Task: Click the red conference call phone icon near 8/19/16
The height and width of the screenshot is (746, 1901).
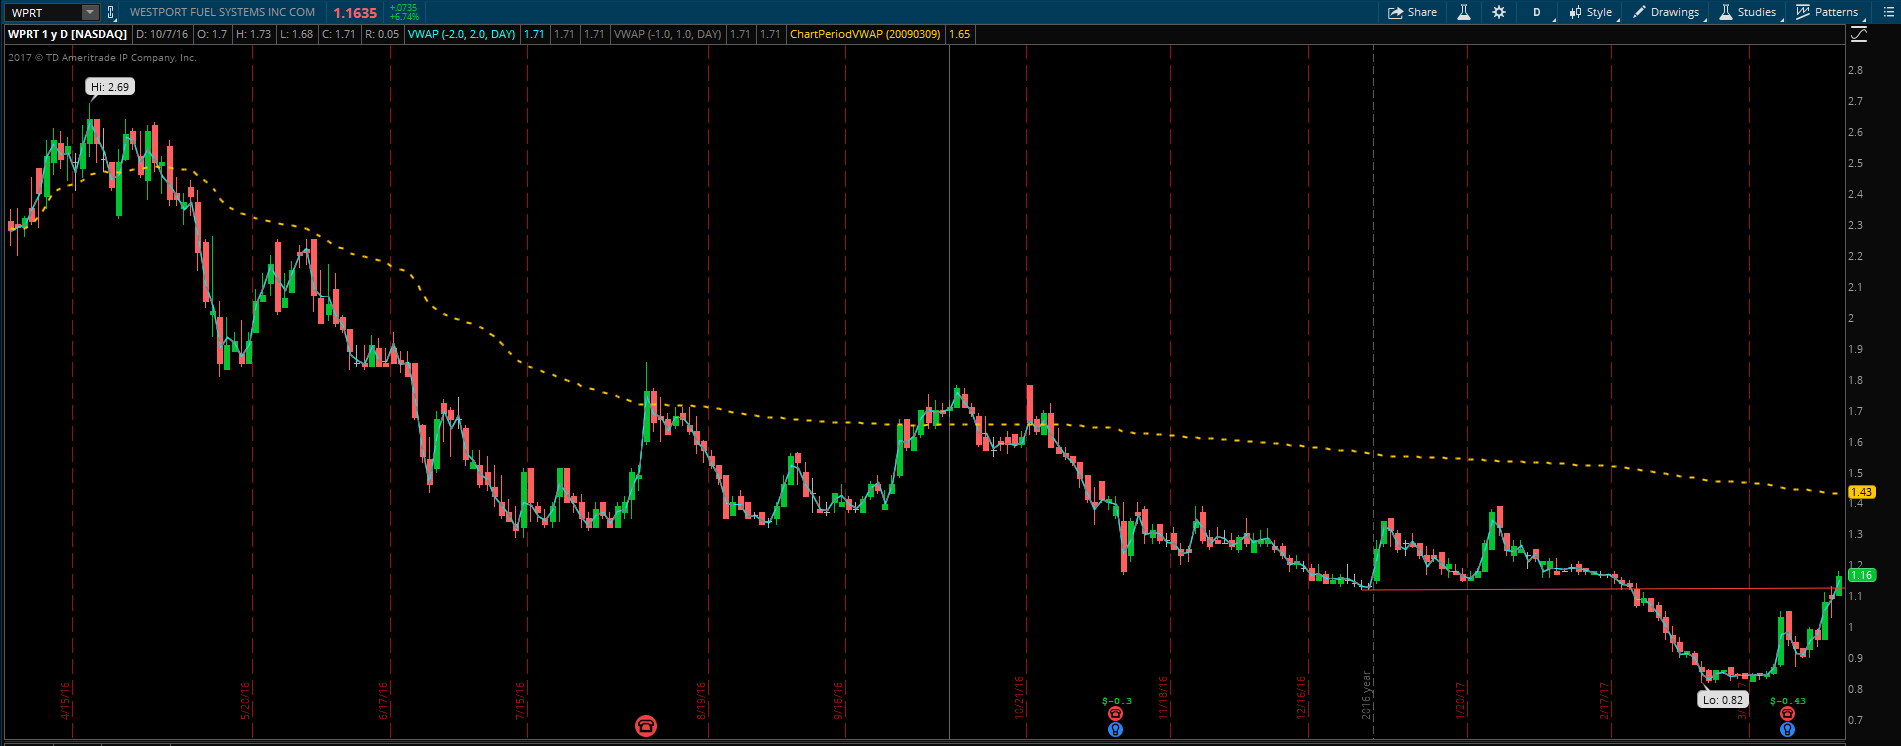Action: pos(646,726)
